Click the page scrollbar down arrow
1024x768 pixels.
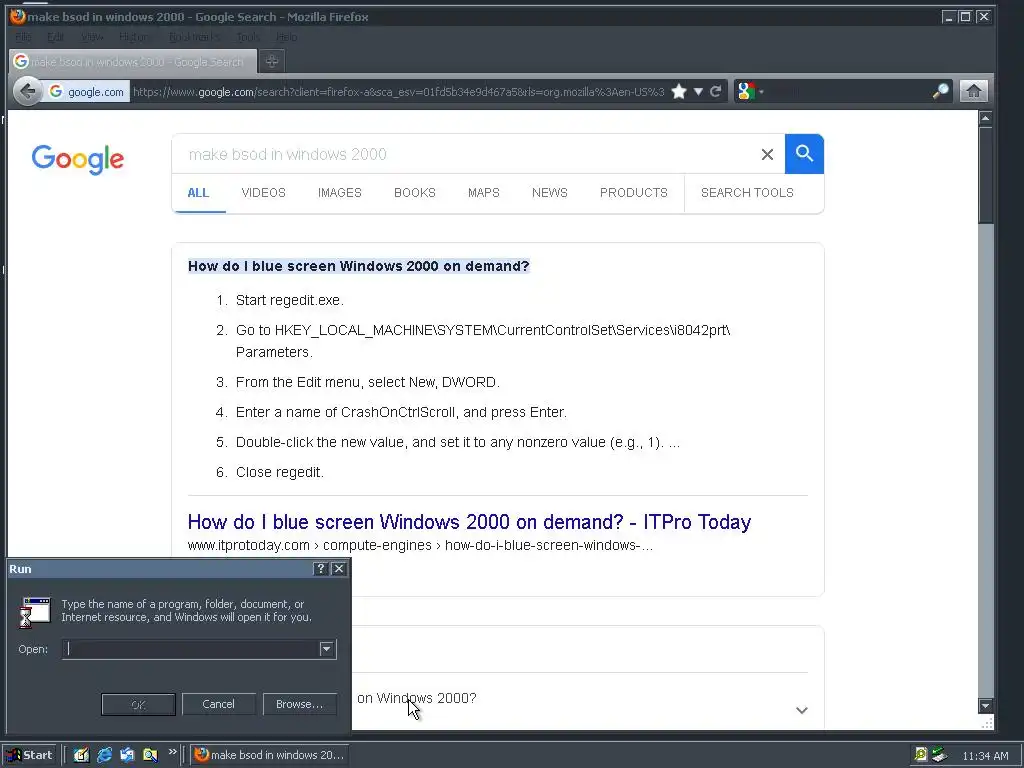[x=985, y=705]
